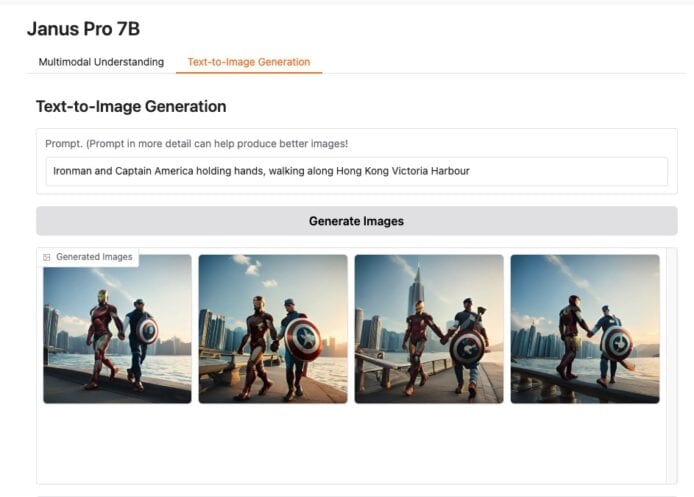Click the word Ironman in the prompt box

[x=73, y=171]
